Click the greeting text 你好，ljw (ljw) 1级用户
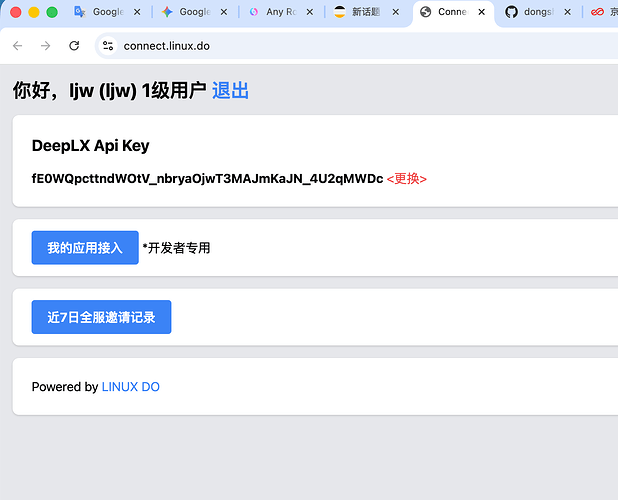The height and width of the screenshot is (500, 618). [x=110, y=91]
